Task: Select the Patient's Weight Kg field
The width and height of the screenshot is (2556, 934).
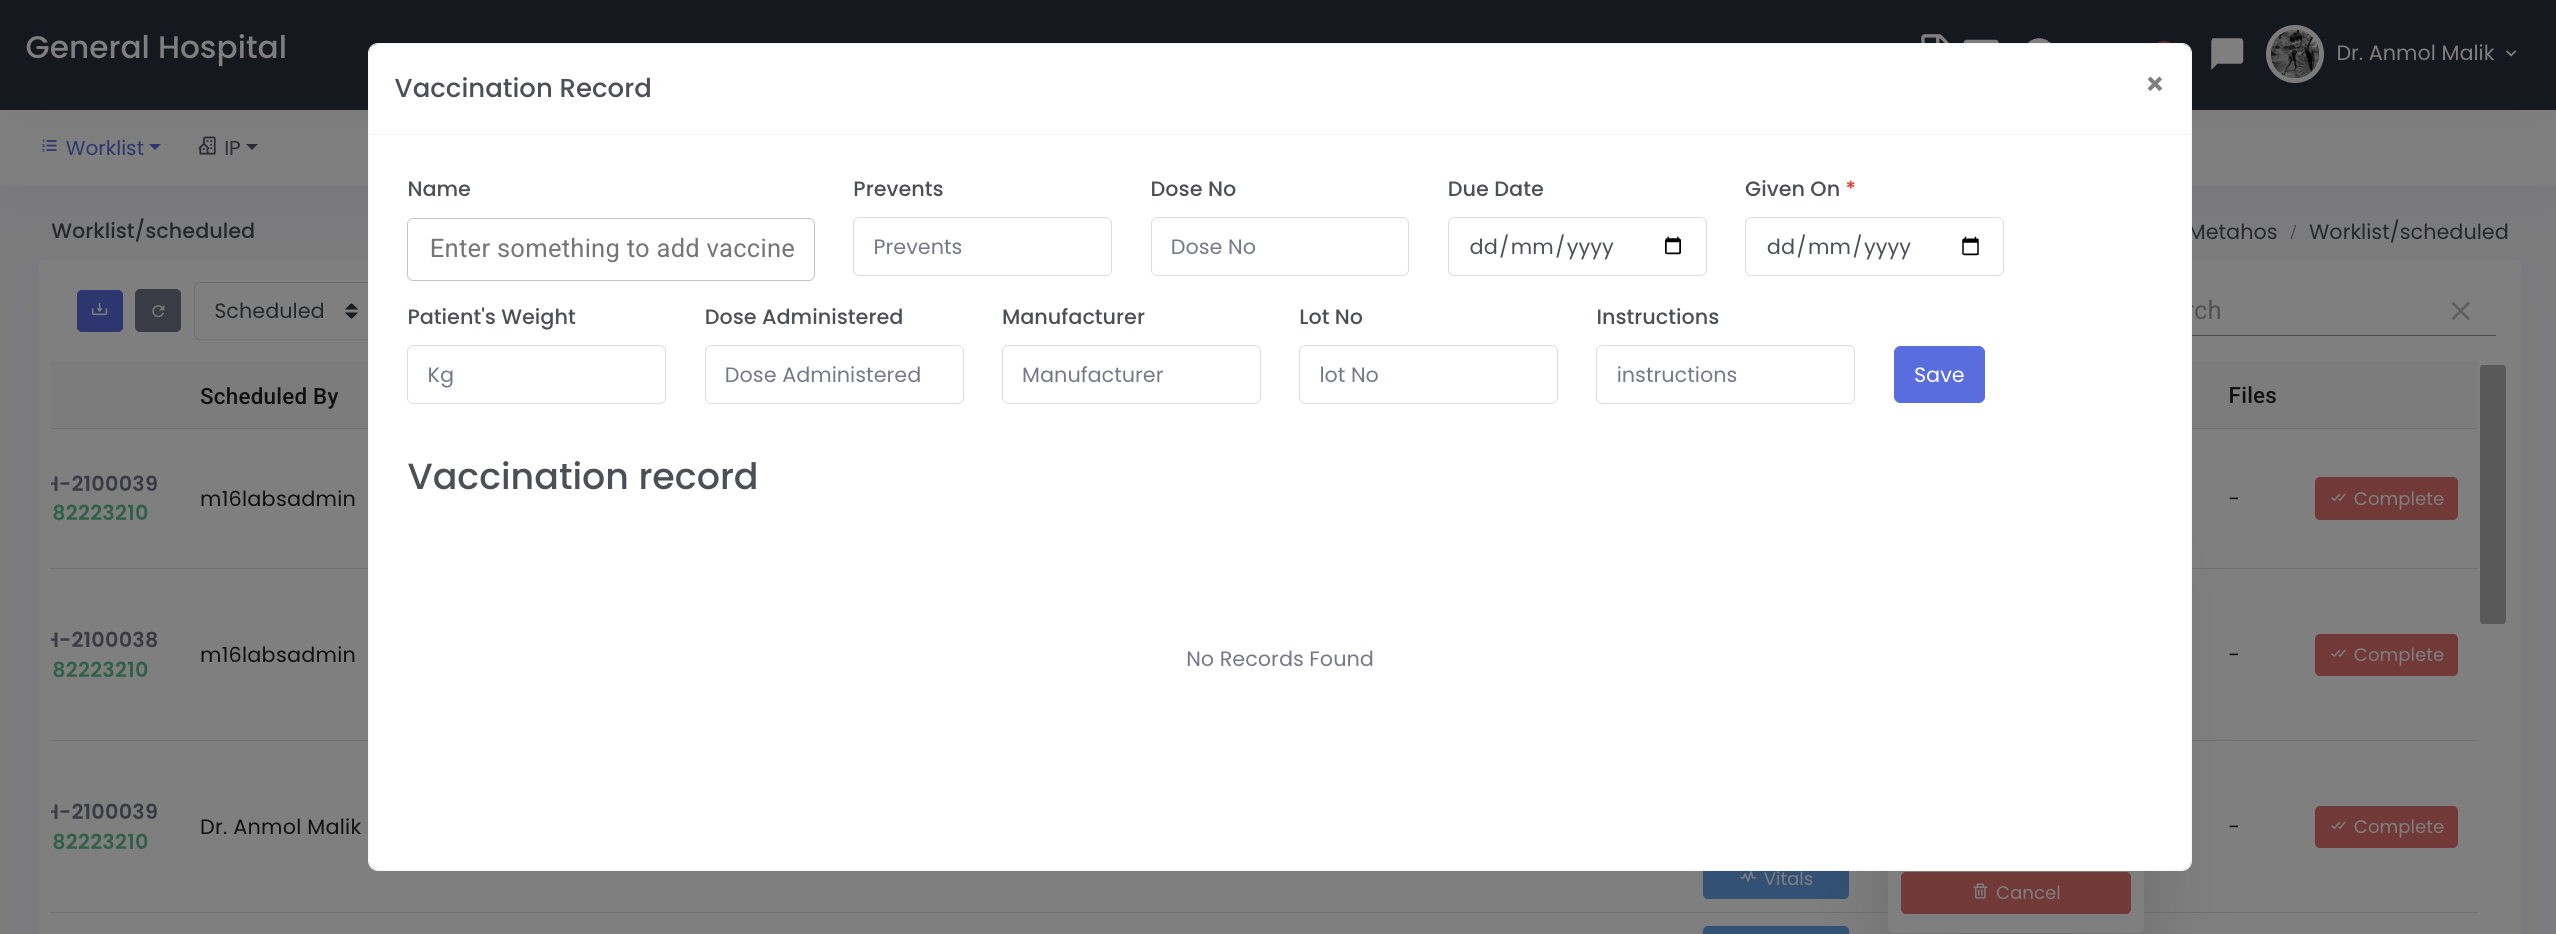Action: (x=536, y=375)
